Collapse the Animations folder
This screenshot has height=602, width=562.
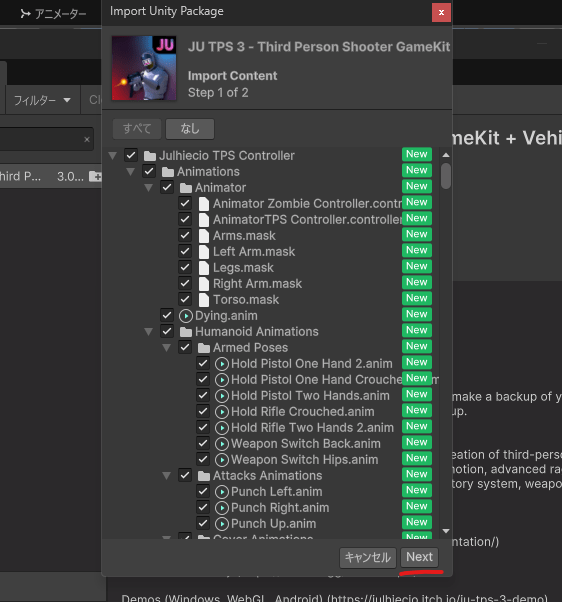click(131, 172)
